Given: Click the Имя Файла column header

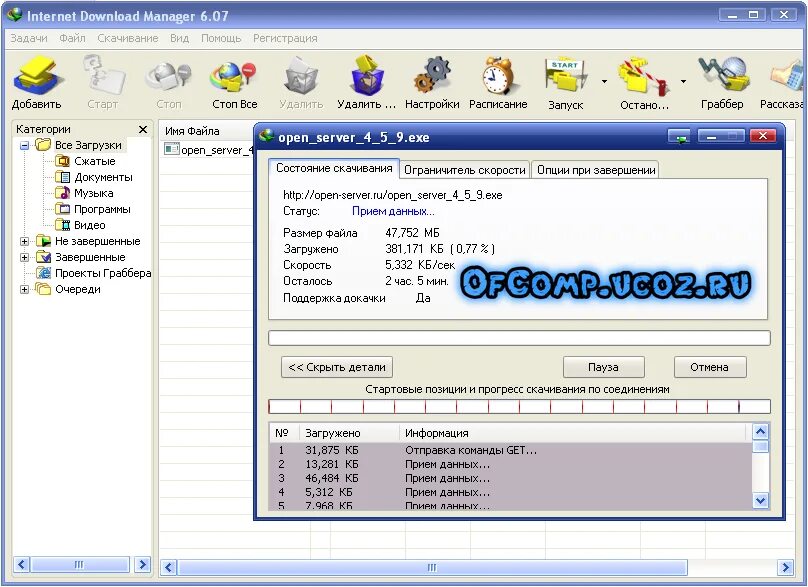Looking at the screenshot, I should [206, 131].
